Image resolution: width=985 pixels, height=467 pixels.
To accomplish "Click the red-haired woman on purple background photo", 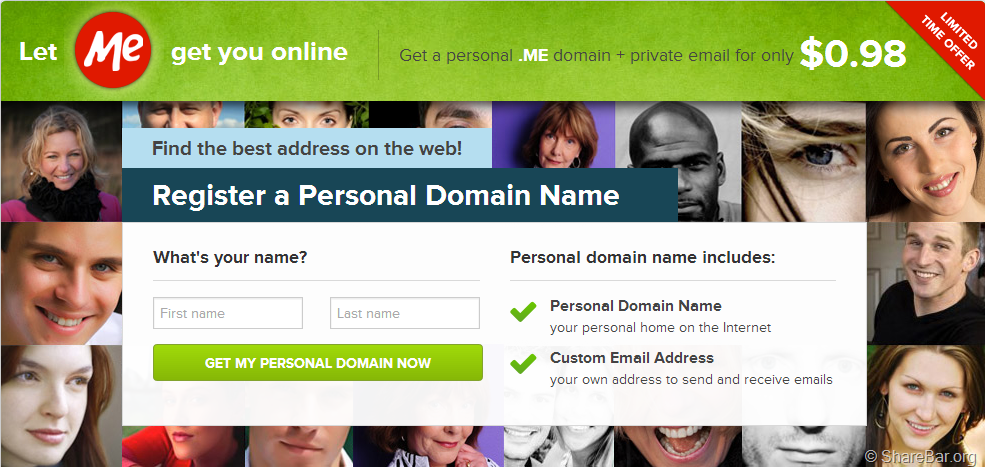I will coord(553,135).
